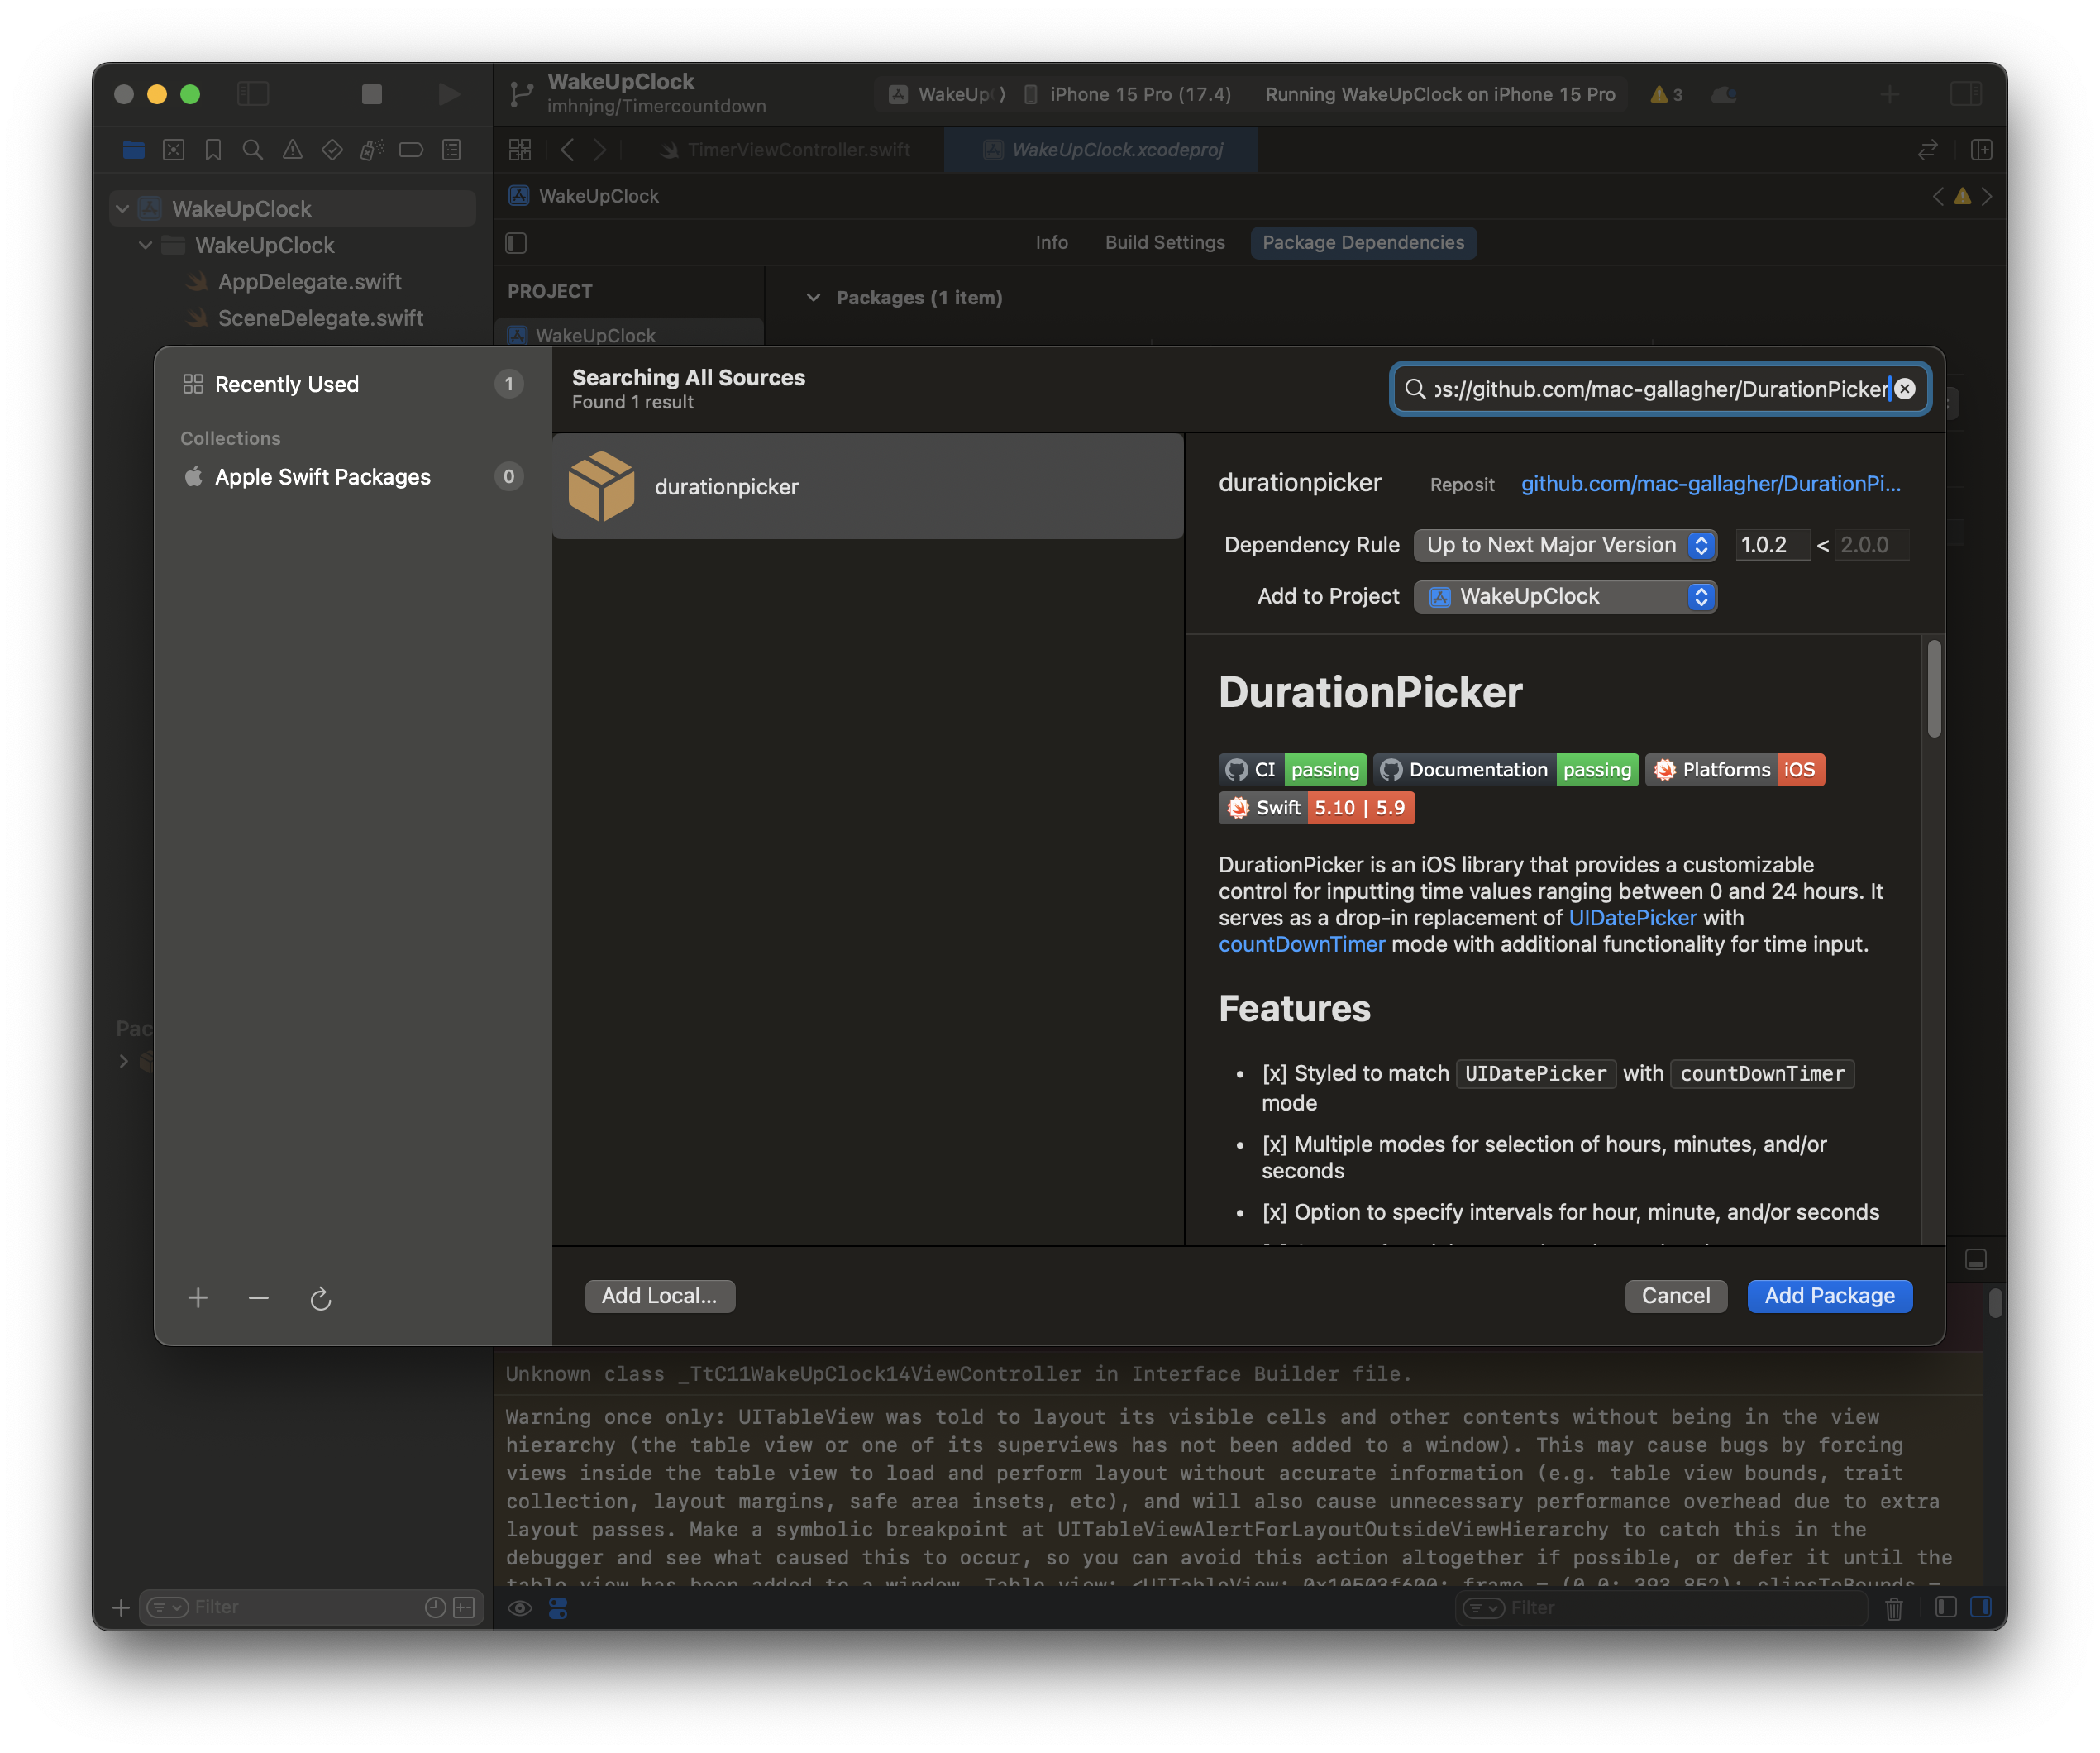Toggle the project targets list sidebar
The image size is (2100, 1753).
pyautogui.click(x=516, y=242)
